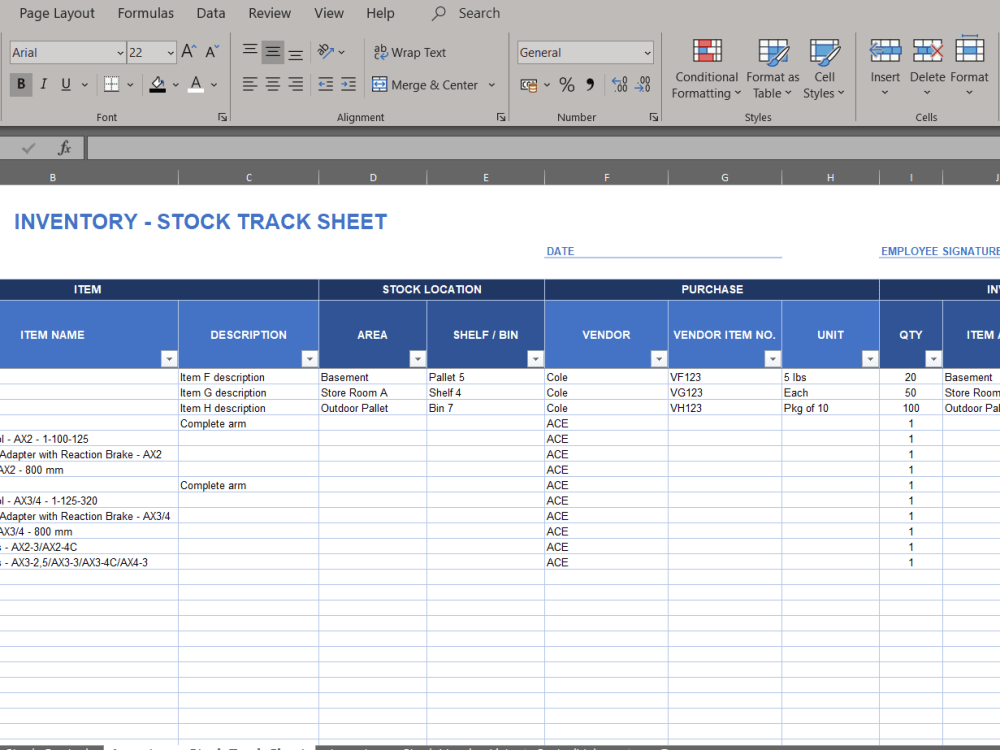Open the General number format dropdown
This screenshot has width=1000, height=750.
point(647,51)
